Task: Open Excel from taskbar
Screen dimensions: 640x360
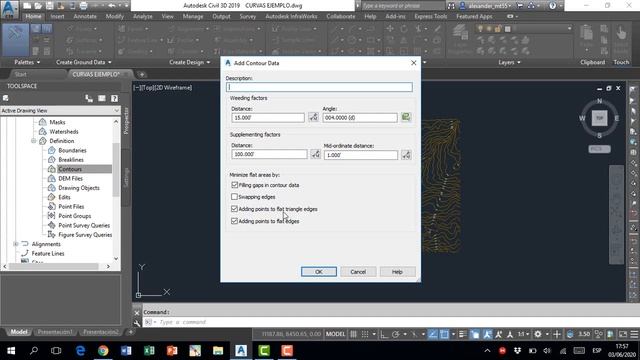Action: (x=149, y=351)
